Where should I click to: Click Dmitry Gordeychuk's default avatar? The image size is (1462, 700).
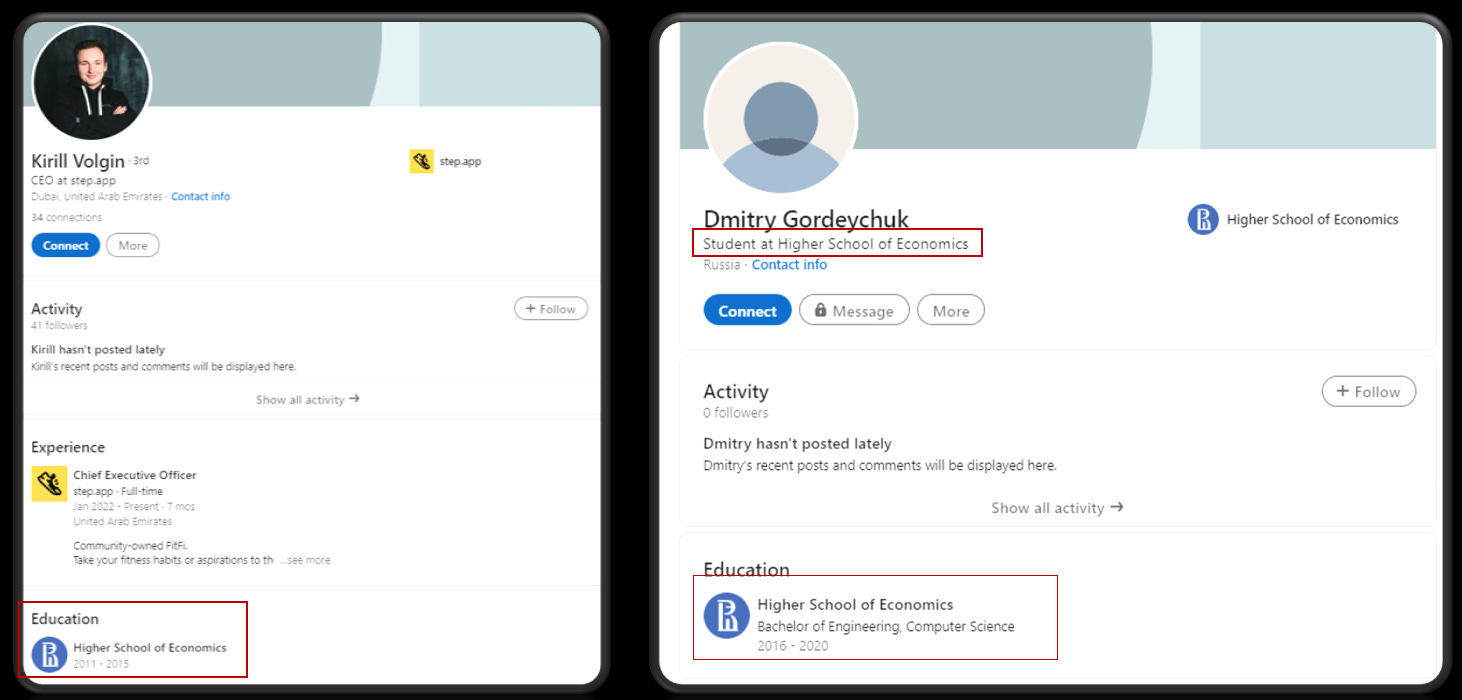pos(781,118)
